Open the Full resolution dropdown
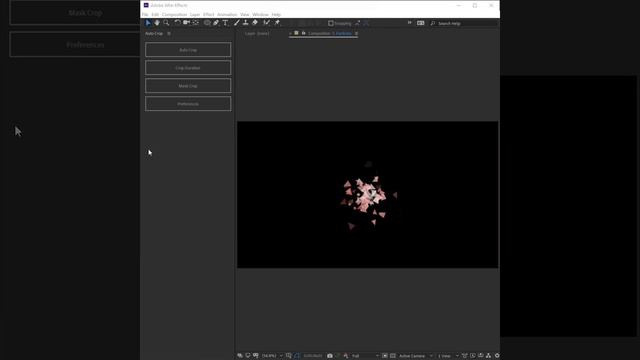The height and width of the screenshot is (360, 640). [365, 356]
